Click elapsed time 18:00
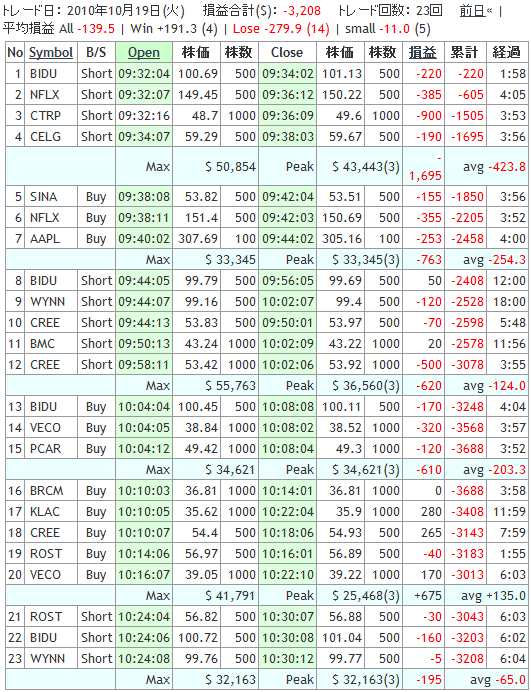This screenshot has width=531, height=692. 509,302
